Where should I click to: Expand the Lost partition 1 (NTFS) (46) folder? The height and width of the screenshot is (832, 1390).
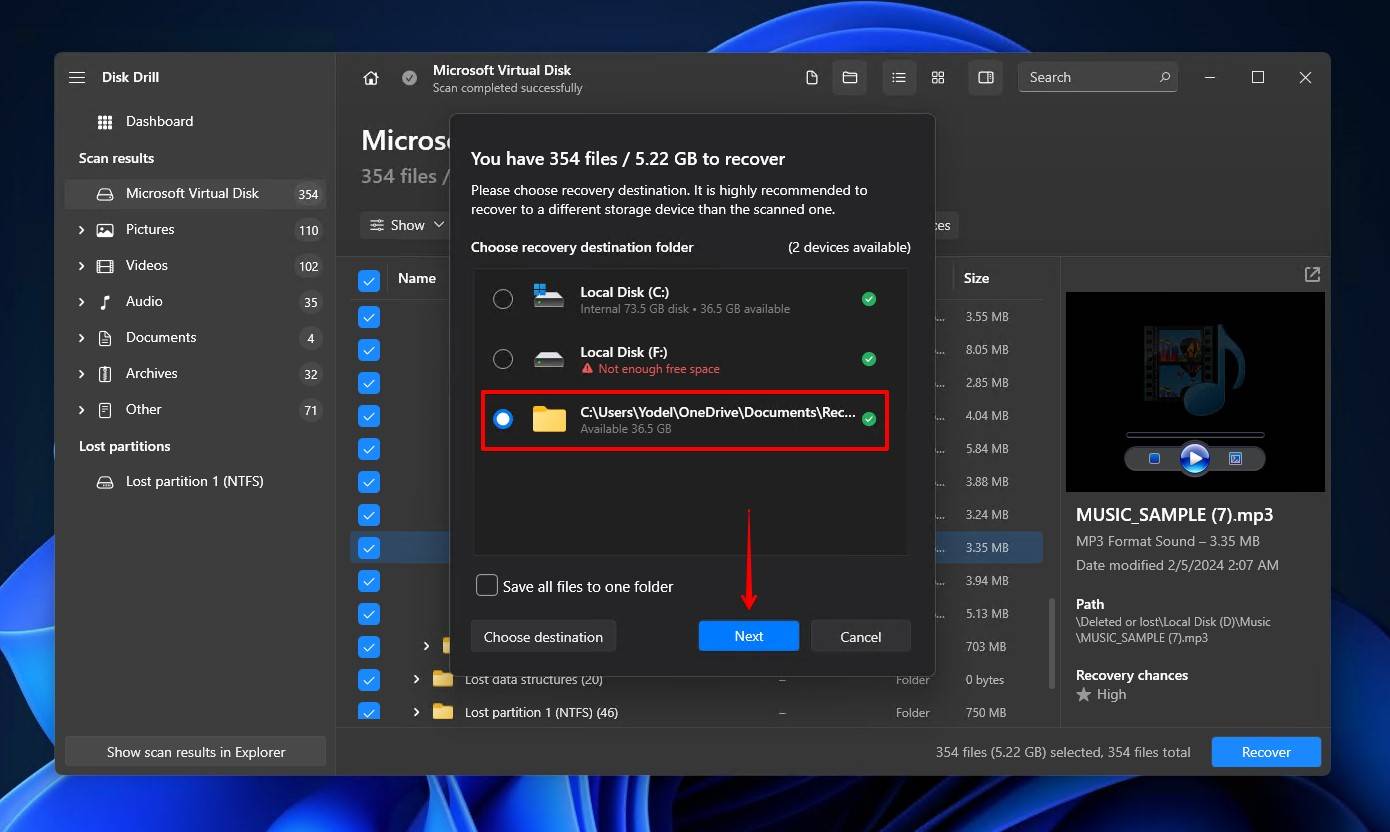(416, 713)
